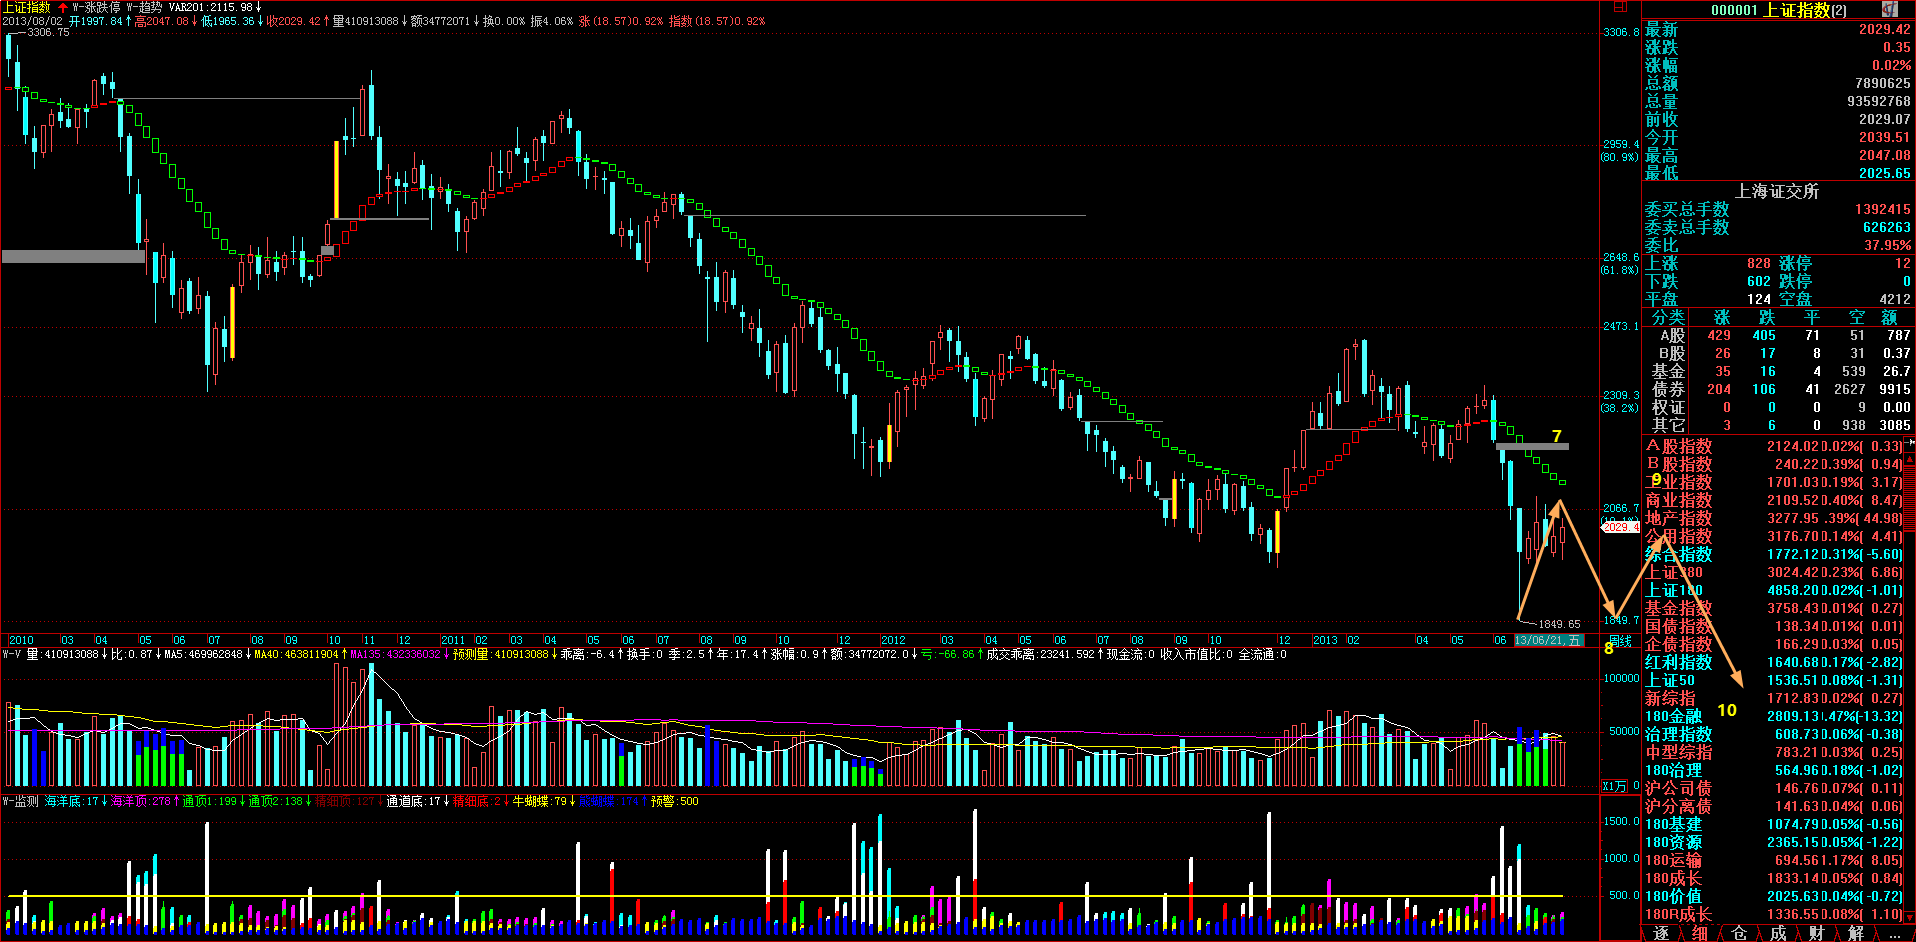Select the 上证50 index row
This screenshot has width=1916, height=942.
pyautogui.click(x=1670, y=680)
